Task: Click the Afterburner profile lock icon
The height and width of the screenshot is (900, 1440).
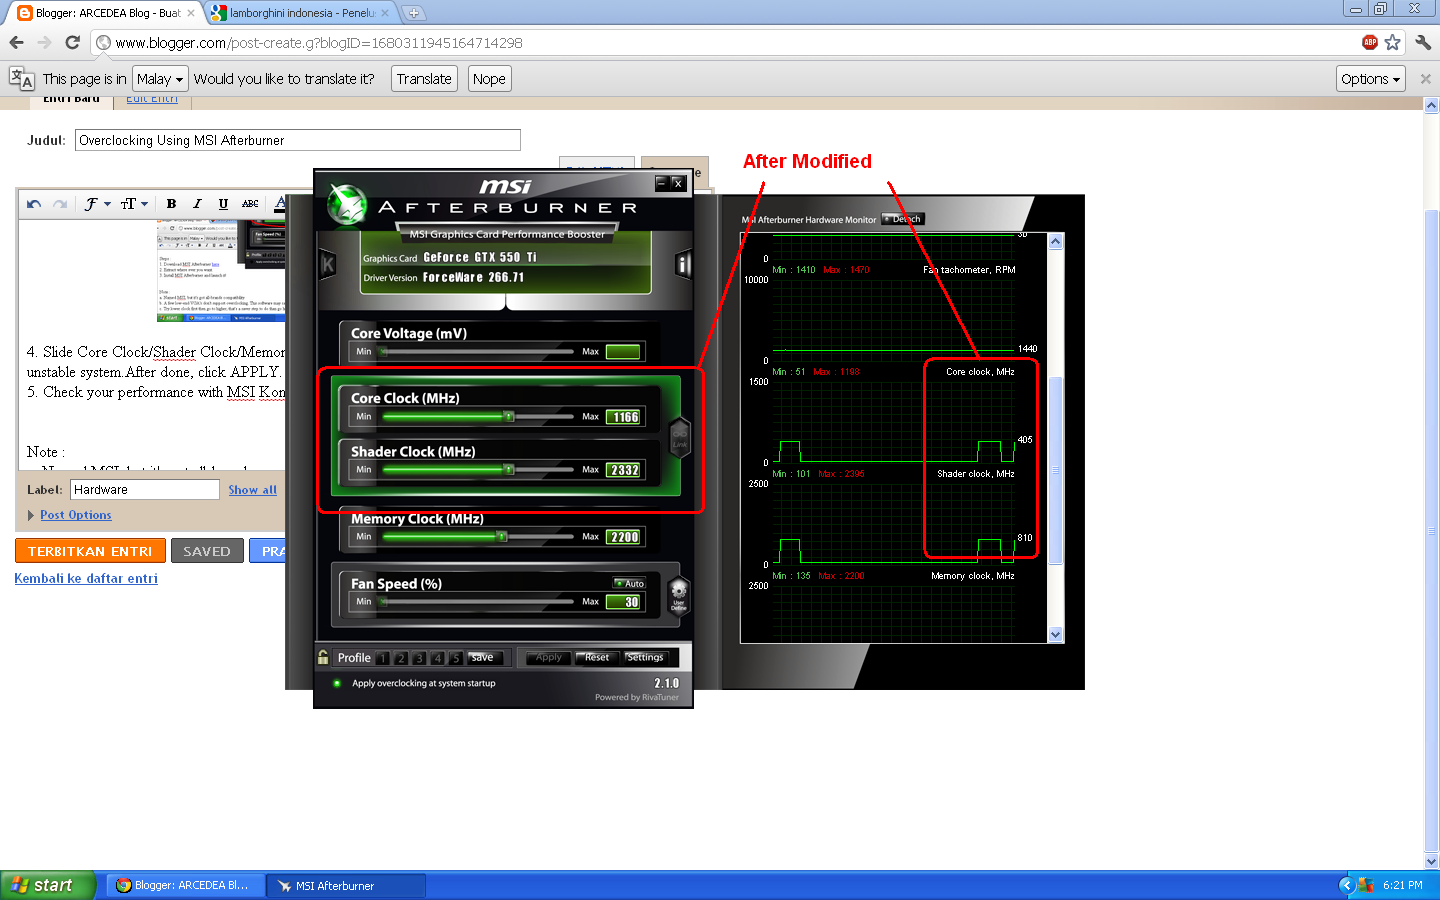Action: tap(323, 657)
